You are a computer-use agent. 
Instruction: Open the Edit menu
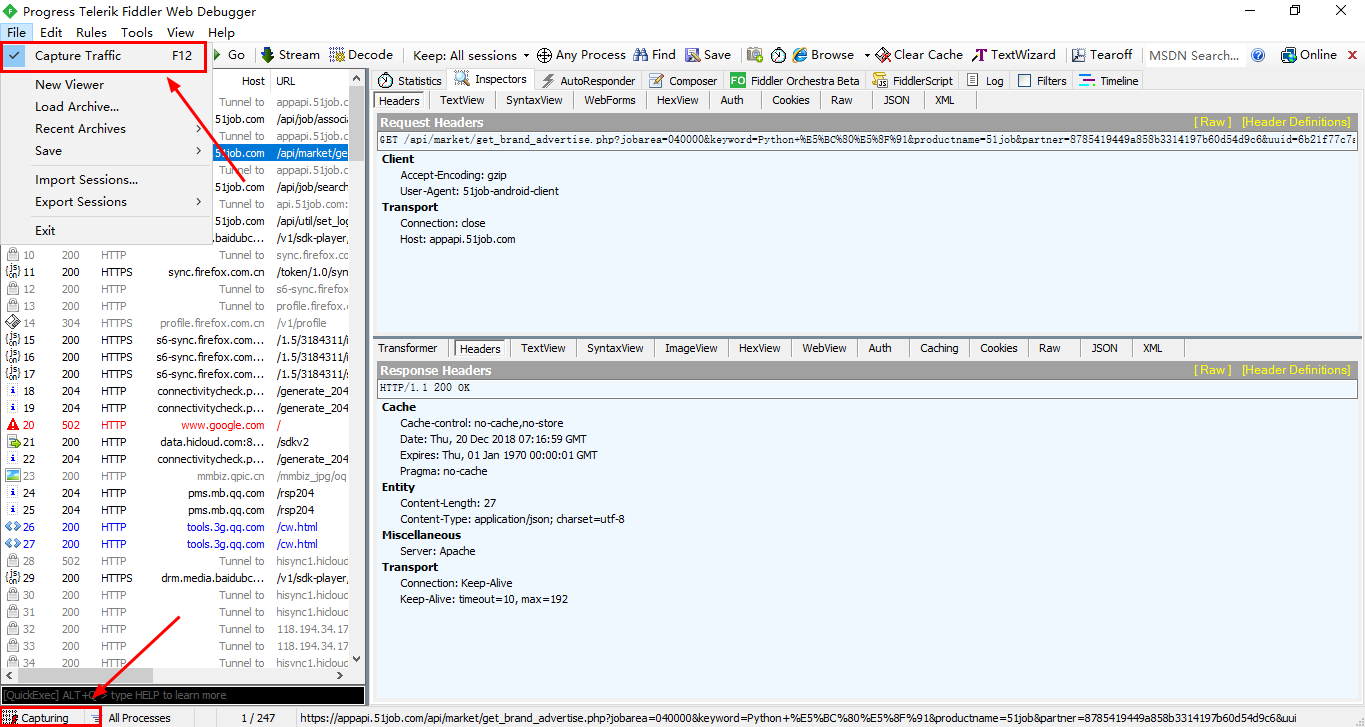tap(50, 33)
